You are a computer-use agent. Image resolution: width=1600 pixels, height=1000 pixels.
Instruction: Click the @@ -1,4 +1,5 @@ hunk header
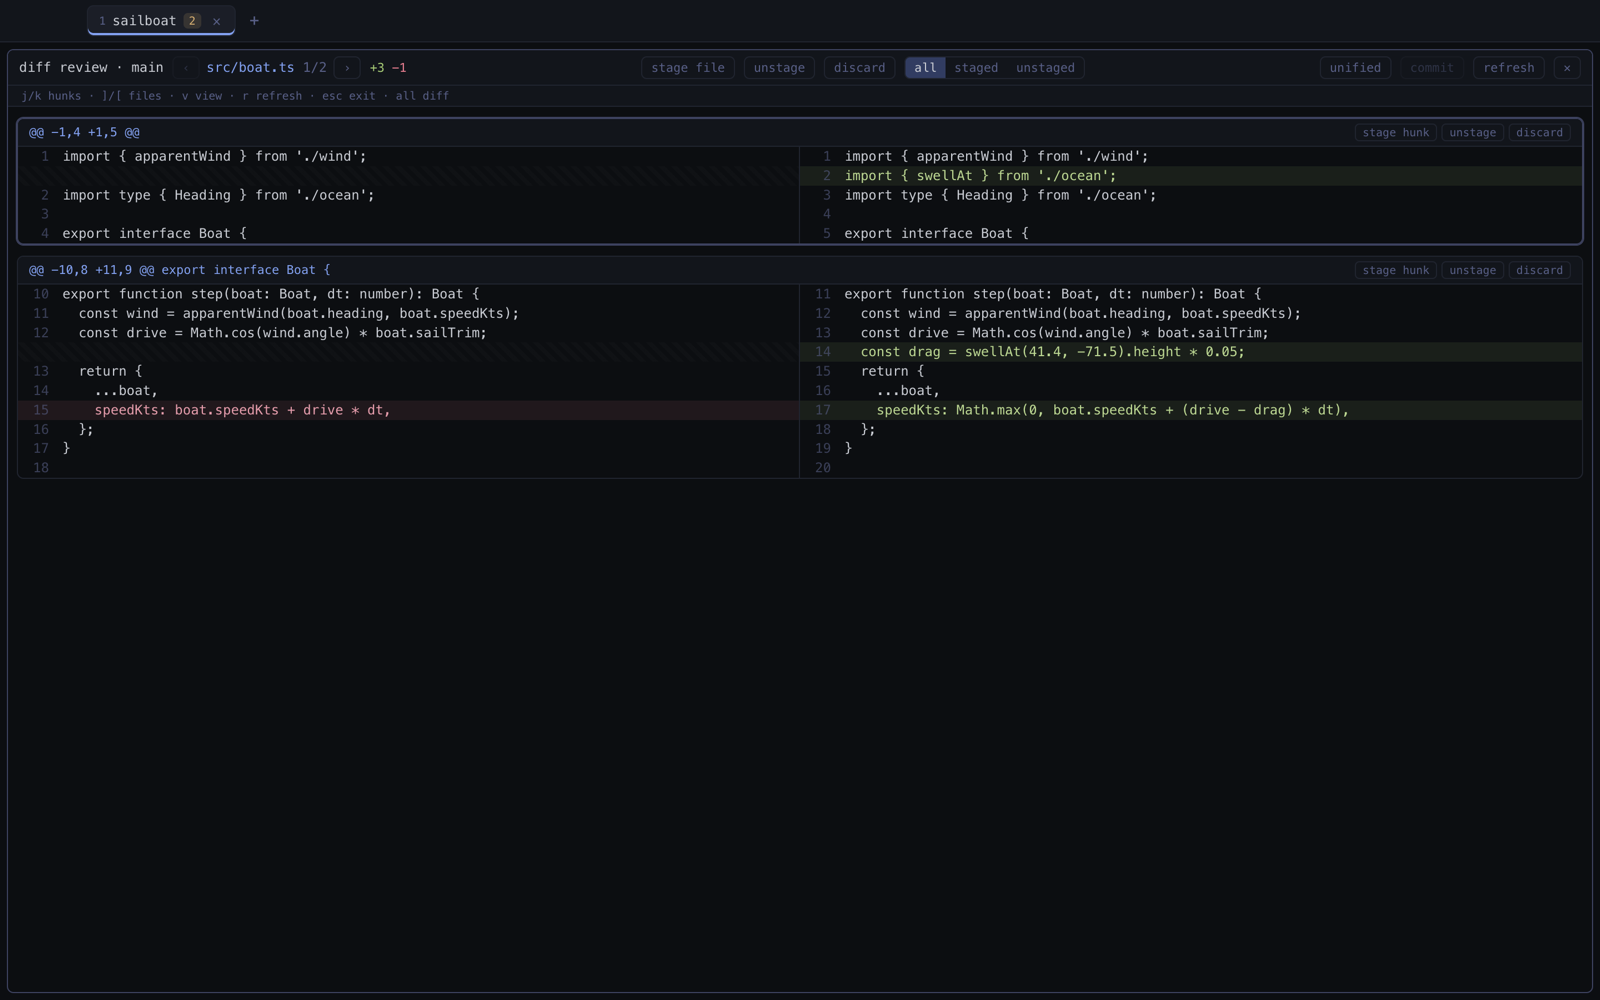(84, 132)
